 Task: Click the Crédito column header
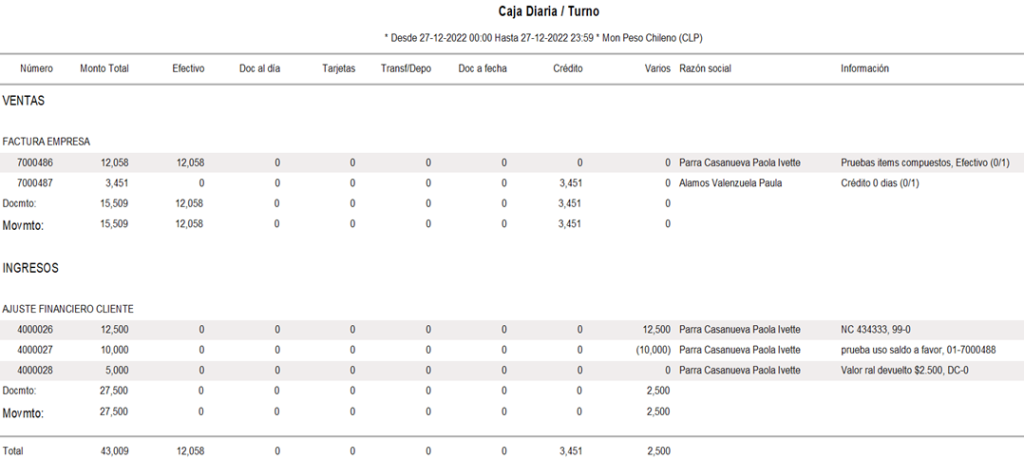coord(568,69)
